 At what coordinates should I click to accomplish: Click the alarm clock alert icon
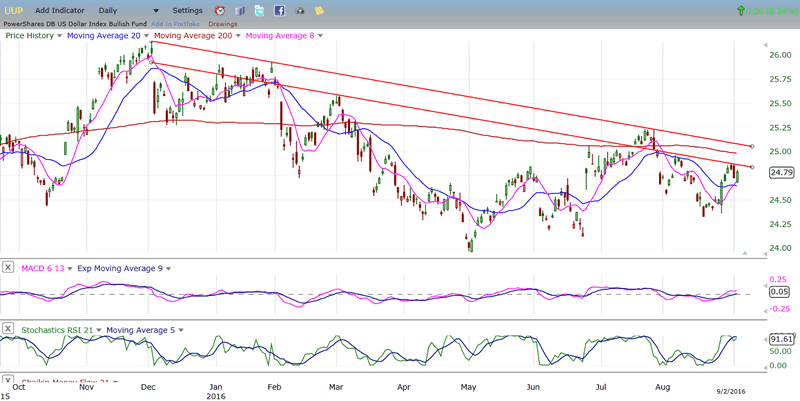(219, 10)
